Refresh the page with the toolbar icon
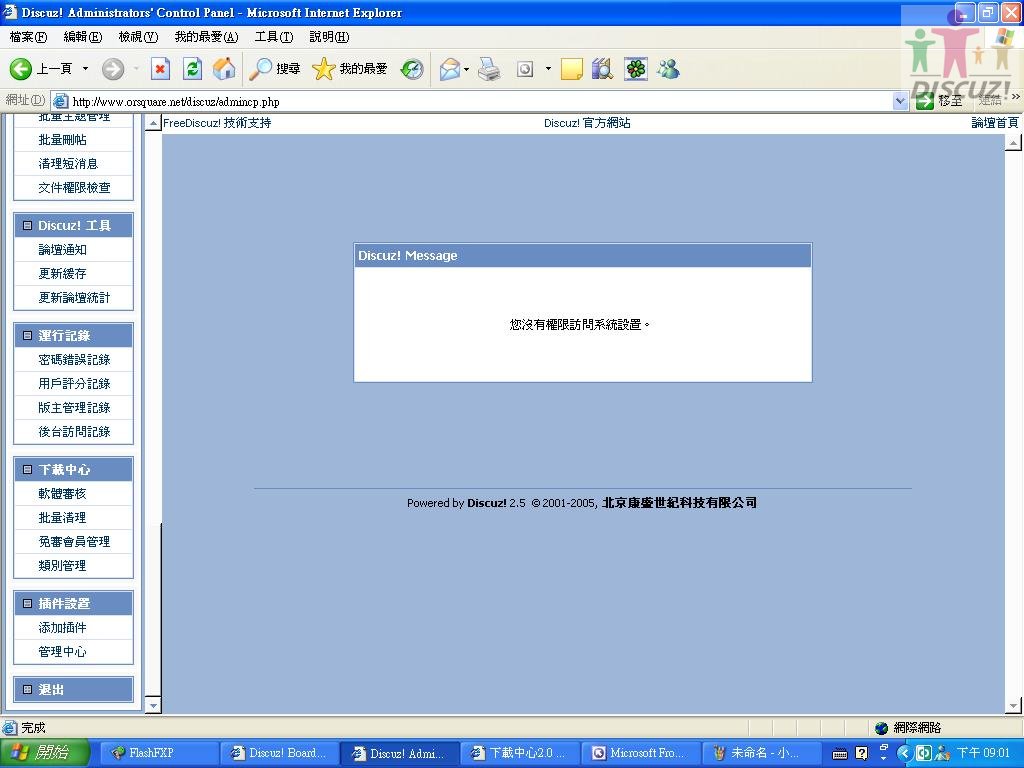 [x=193, y=69]
